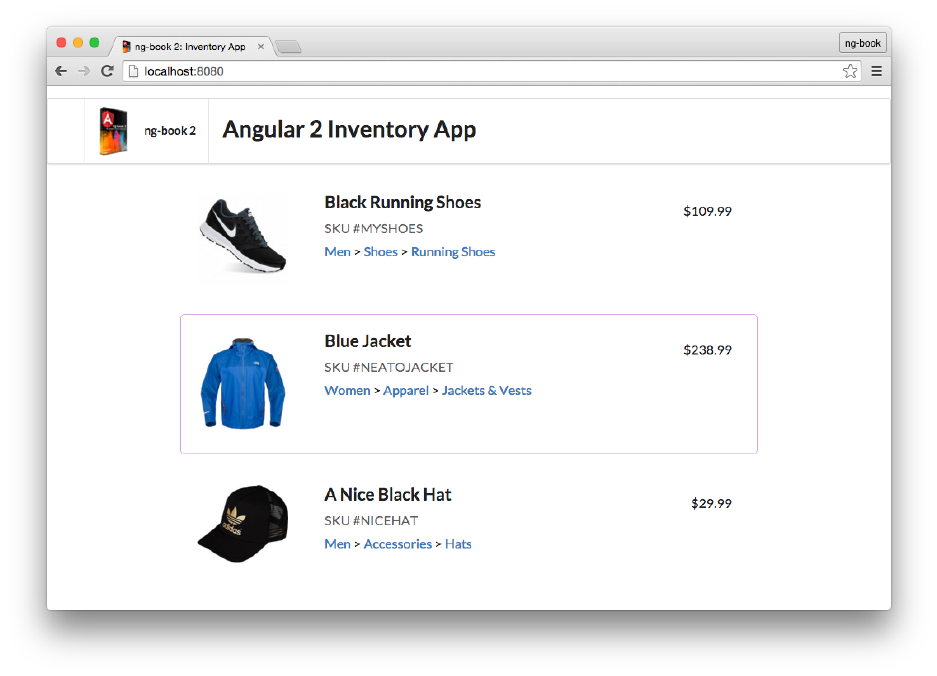Bookmark page with the star icon
937x676 pixels.
click(850, 71)
